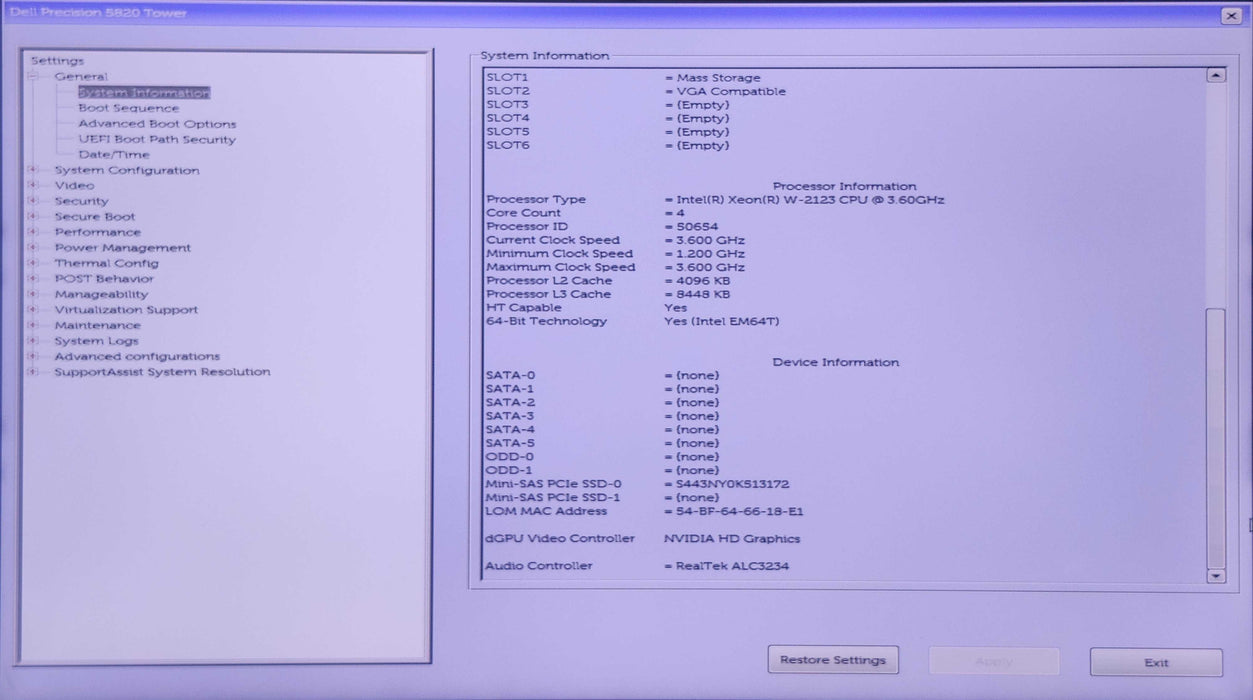Select the General category label
The height and width of the screenshot is (700, 1253).
click(x=81, y=76)
